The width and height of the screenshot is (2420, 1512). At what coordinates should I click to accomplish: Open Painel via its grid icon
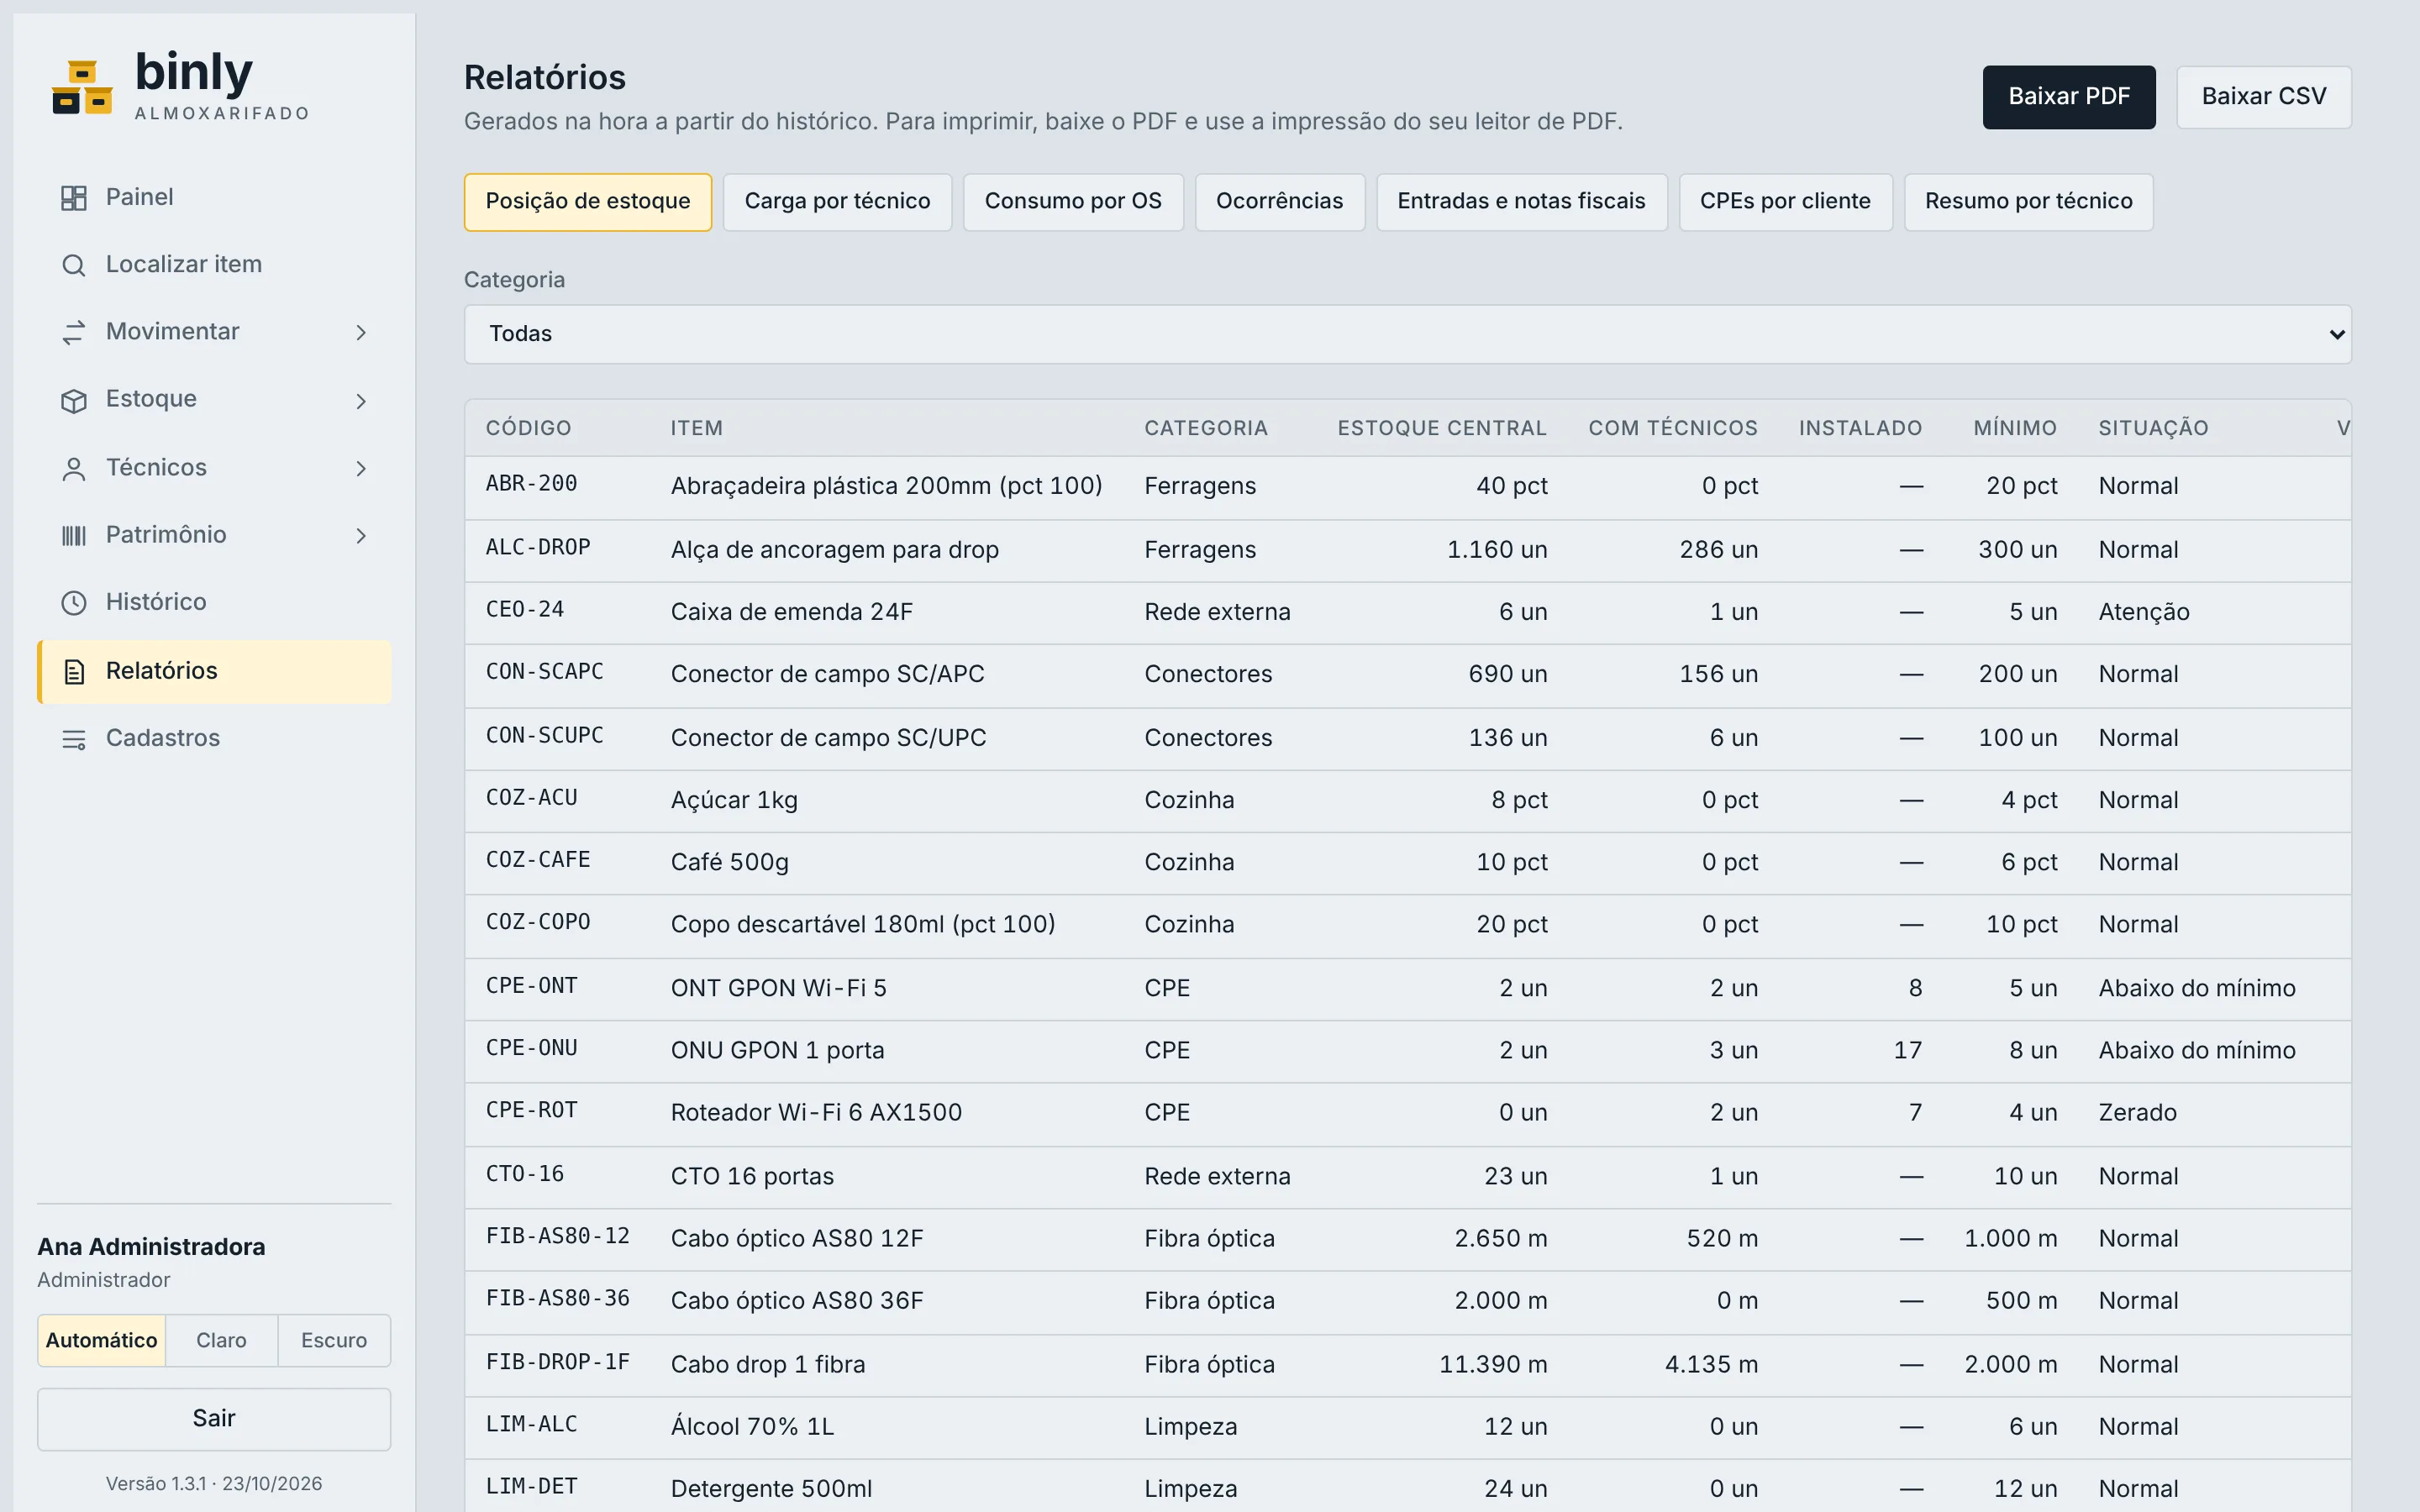coord(74,198)
